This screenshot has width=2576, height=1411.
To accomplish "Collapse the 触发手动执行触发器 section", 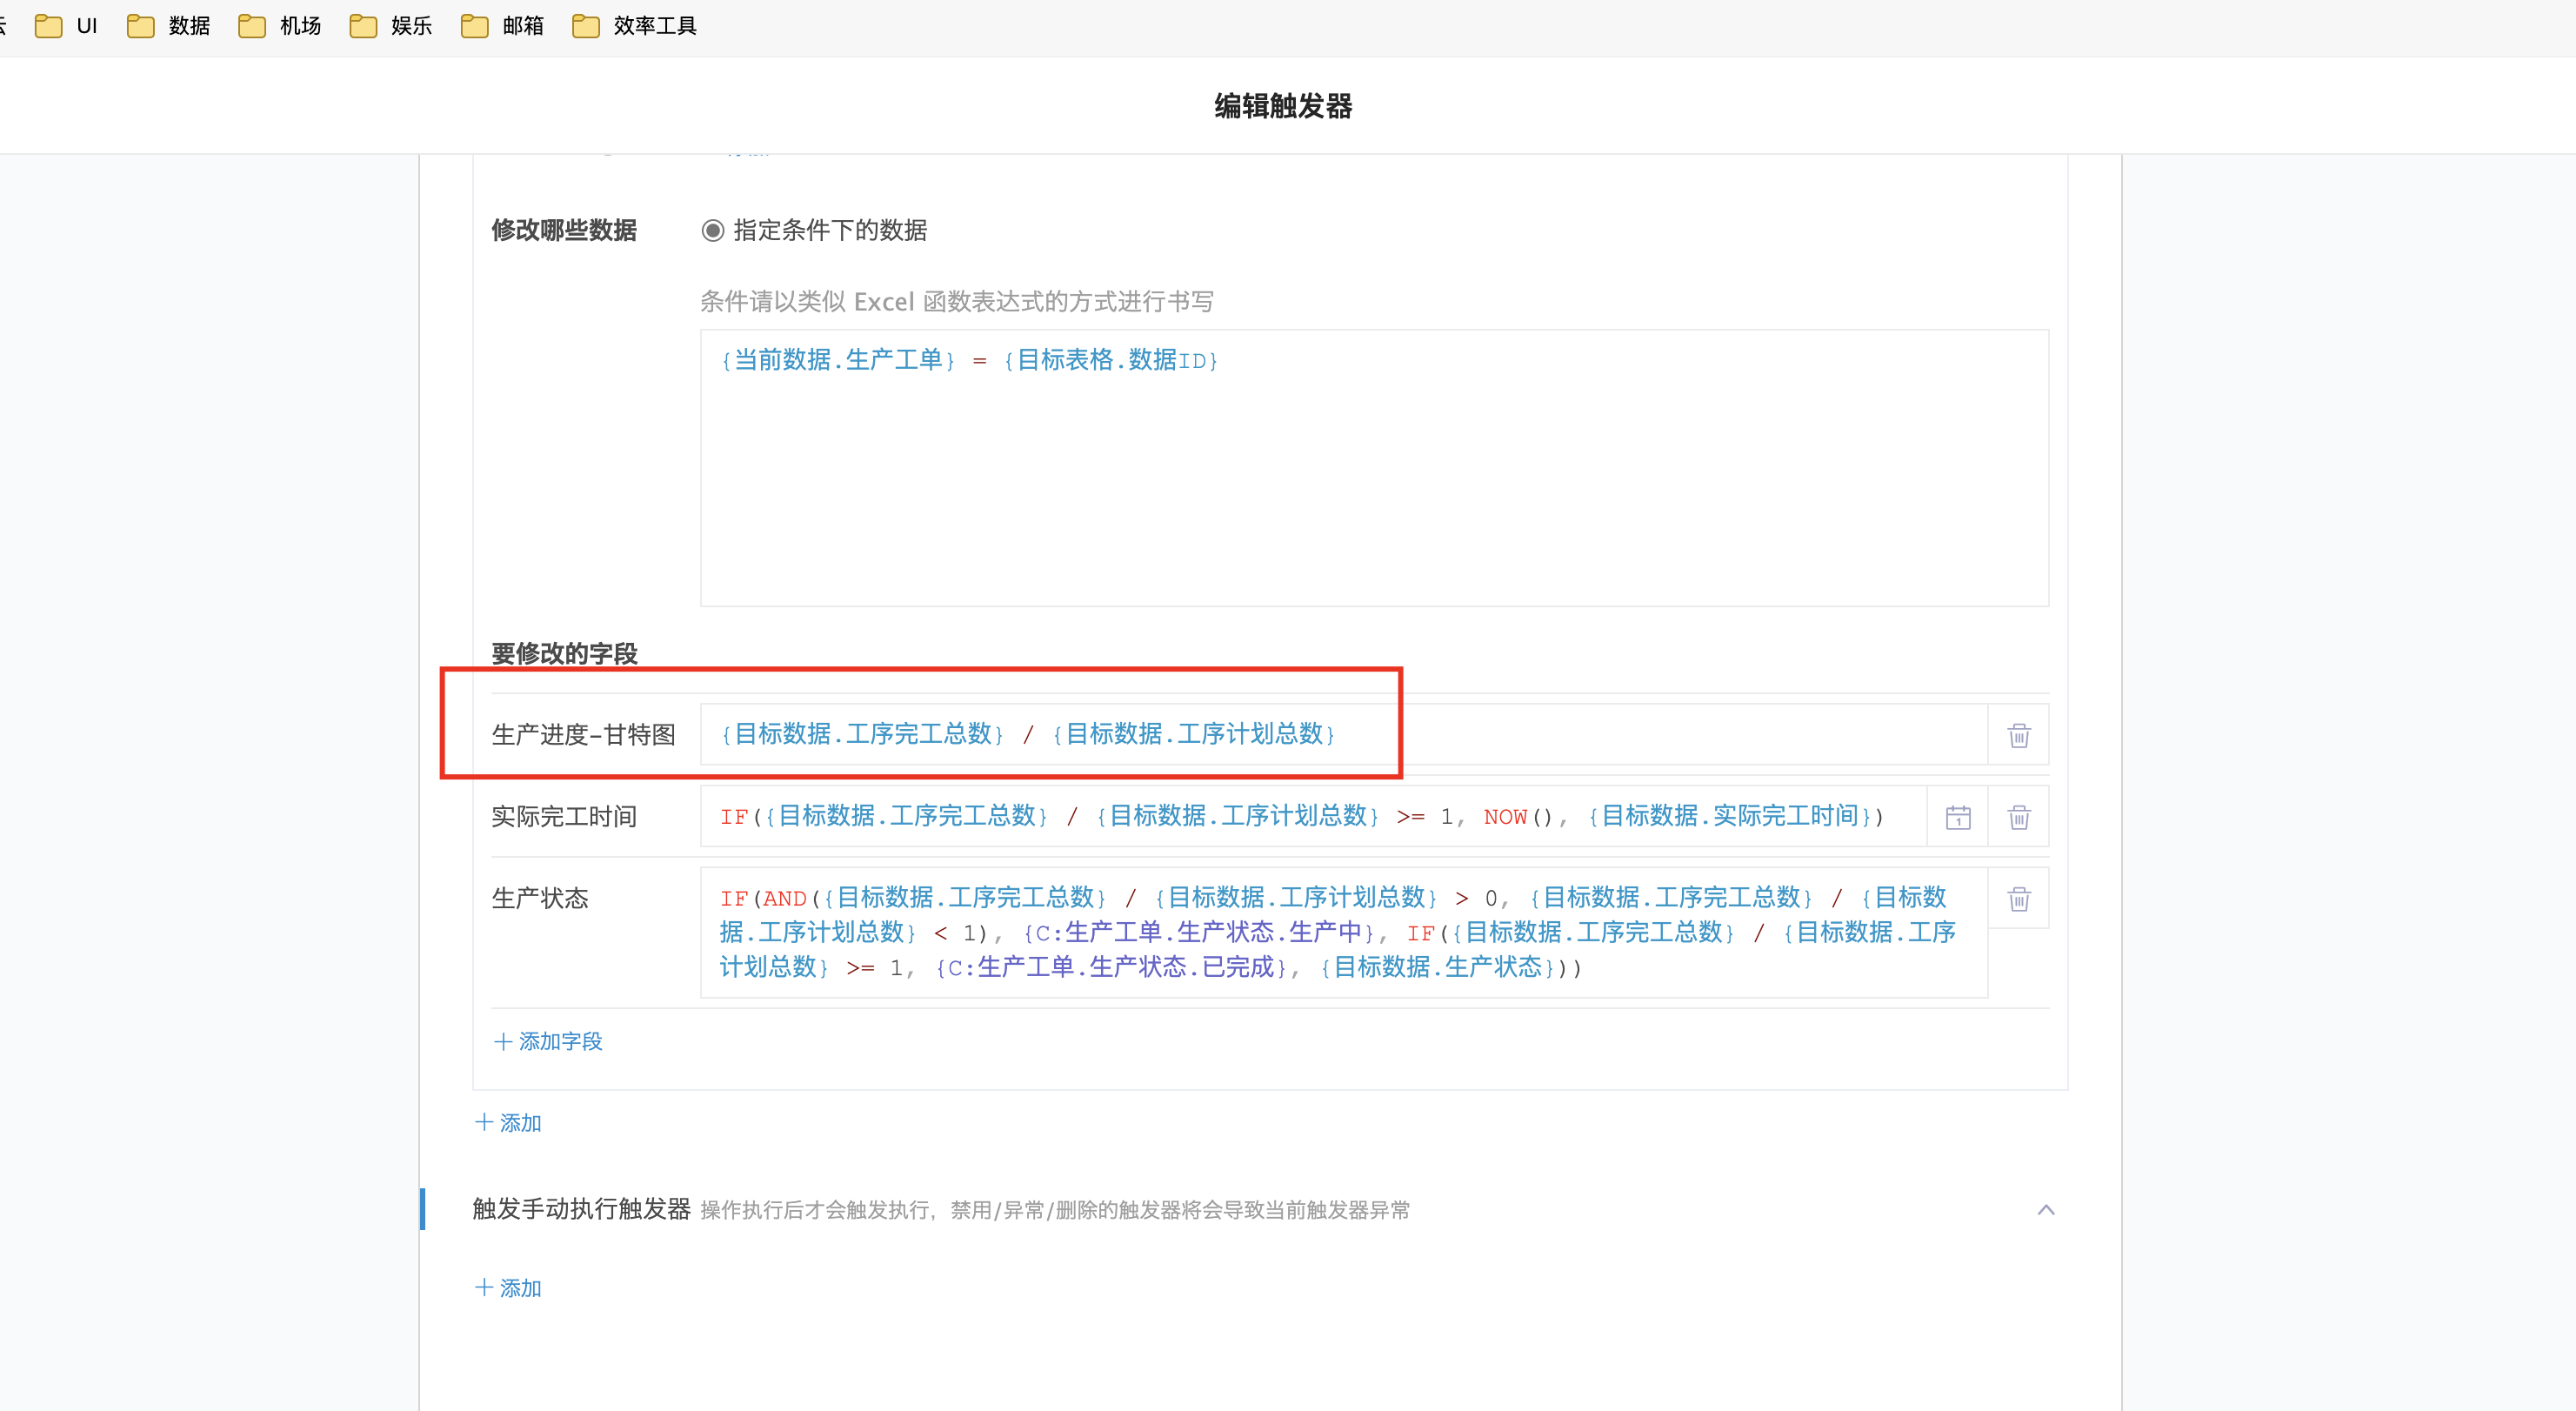I will point(2046,1210).
